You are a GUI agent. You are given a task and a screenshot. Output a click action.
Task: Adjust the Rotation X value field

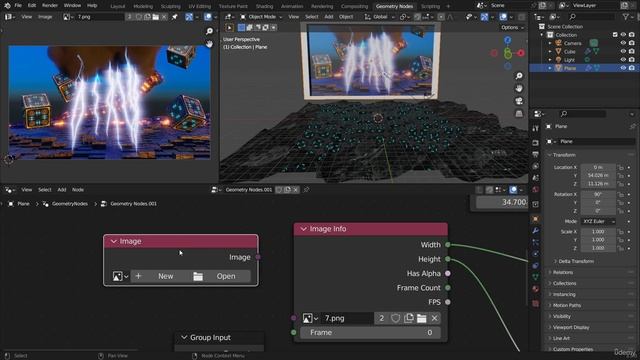tap(598, 194)
